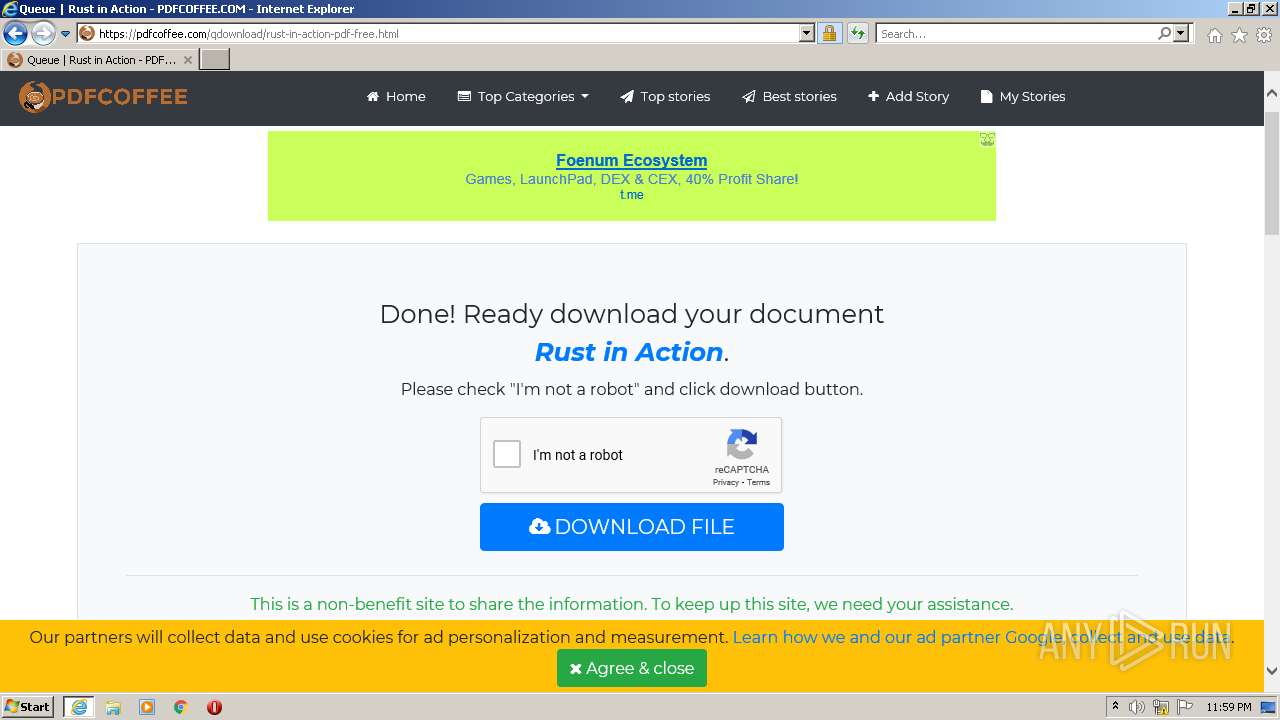Open My Stories page
This screenshot has height=720, width=1280.
click(1023, 97)
